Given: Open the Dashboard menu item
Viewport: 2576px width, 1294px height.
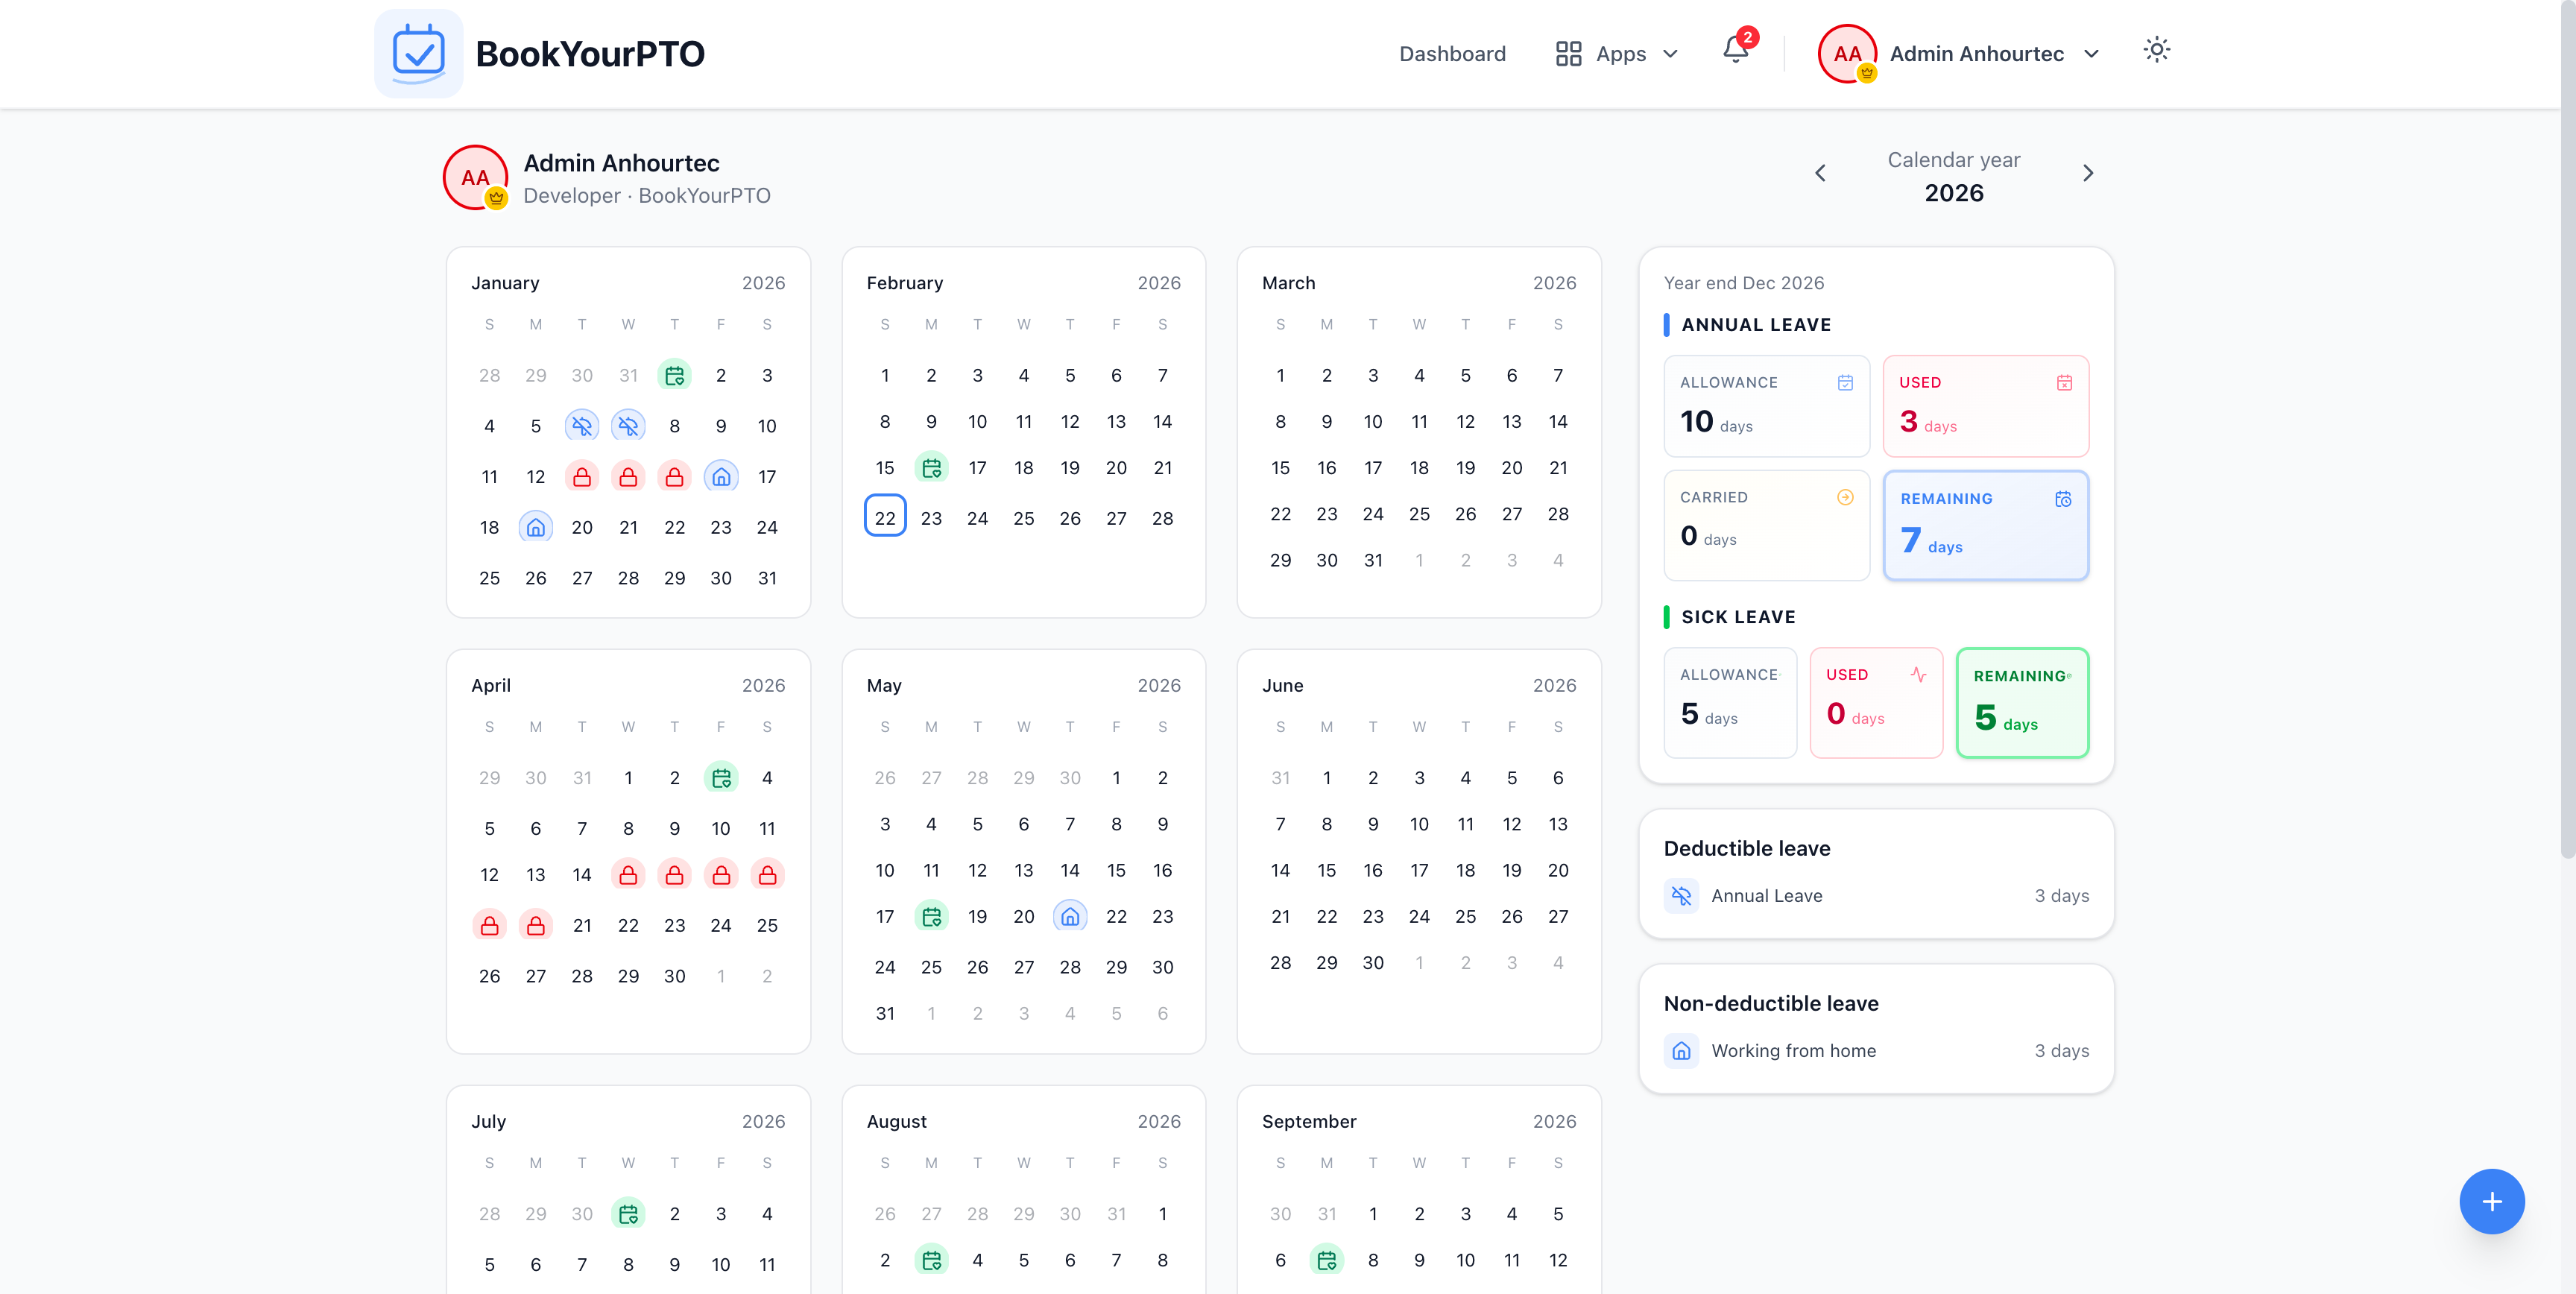Looking at the screenshot, I should [x=1452, y=53].
